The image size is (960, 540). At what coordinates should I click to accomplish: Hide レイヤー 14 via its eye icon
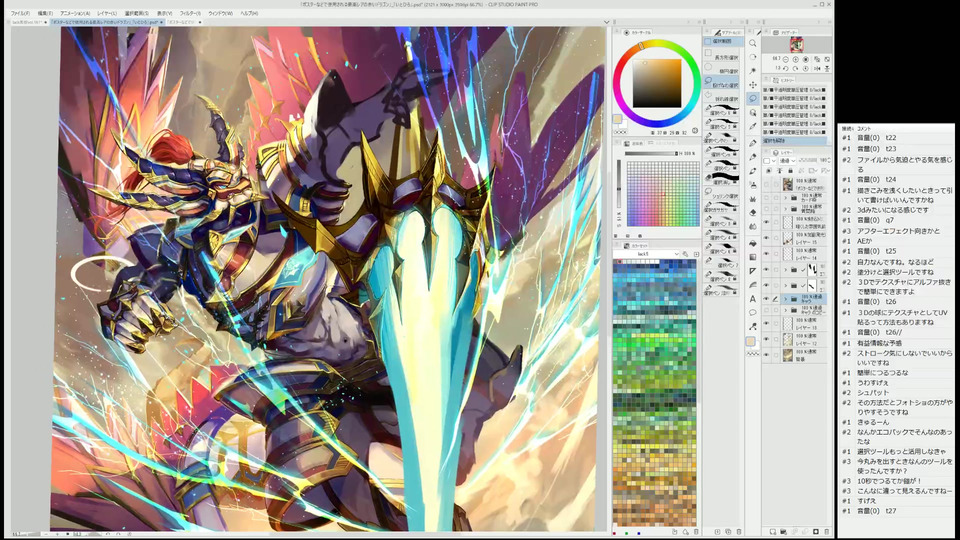point(766,253)
